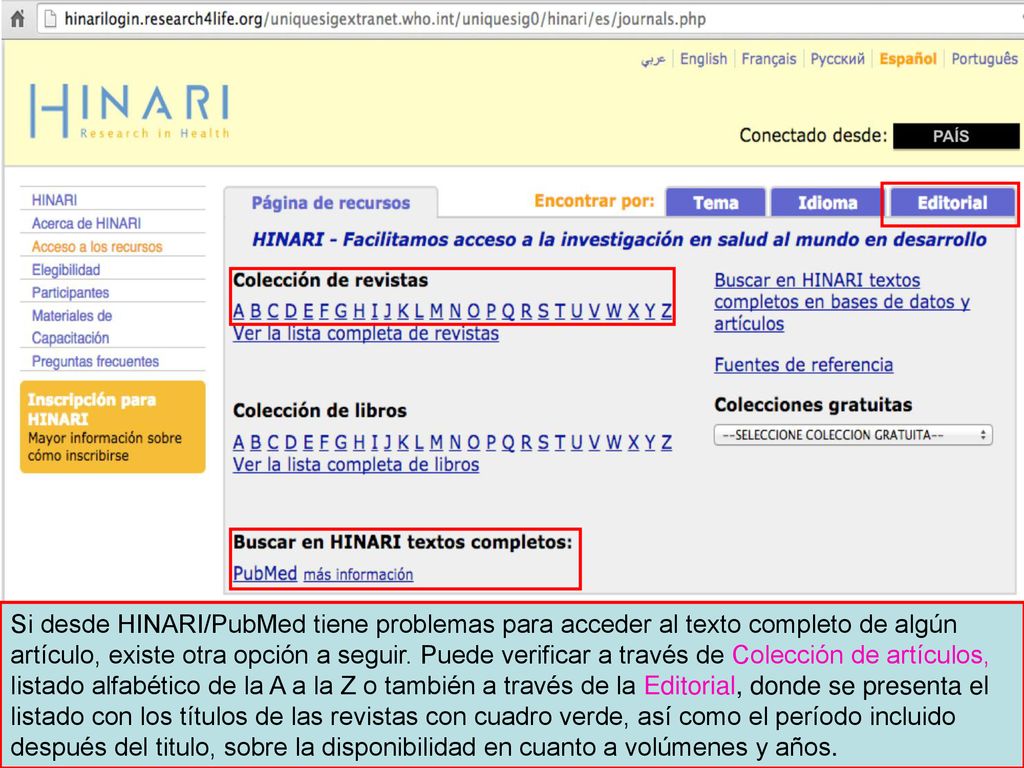Image resolution: width=1024 pixels, height=768 pixels.
Task: Find resources by Editorial tab
Action: click(x=952, y=203)
